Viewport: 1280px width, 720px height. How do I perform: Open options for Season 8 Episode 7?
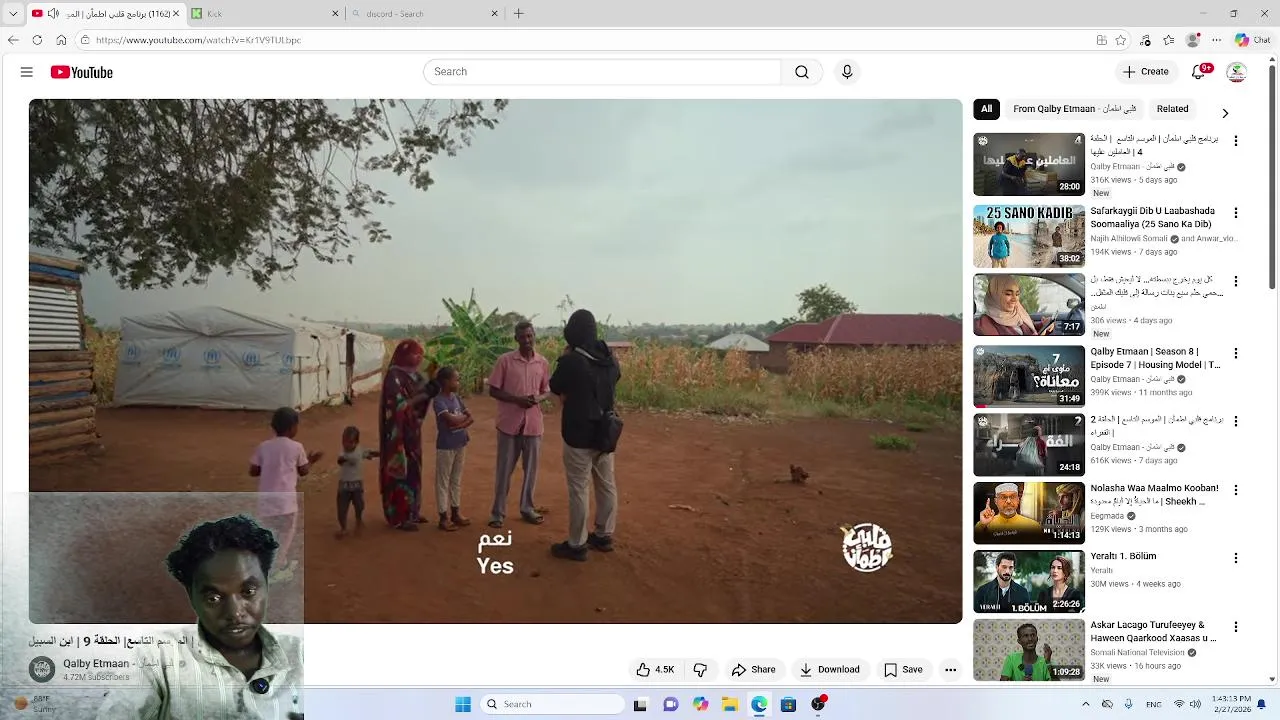[x=1236, y=353]
